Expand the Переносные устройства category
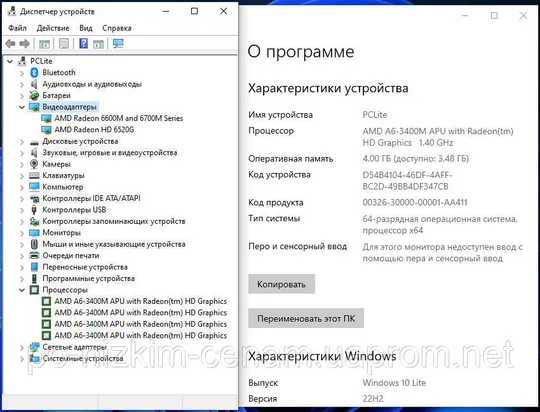Image resolution: width=540 pixels, height=412 pixels. [x=22, y=267]
